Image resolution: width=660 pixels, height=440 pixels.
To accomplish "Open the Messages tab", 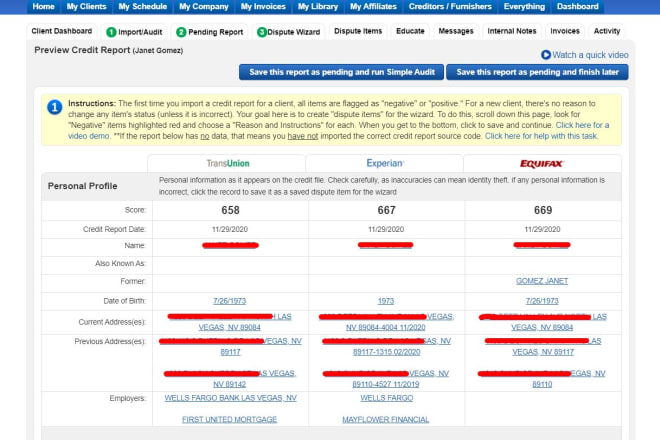I will pos(456,31).
